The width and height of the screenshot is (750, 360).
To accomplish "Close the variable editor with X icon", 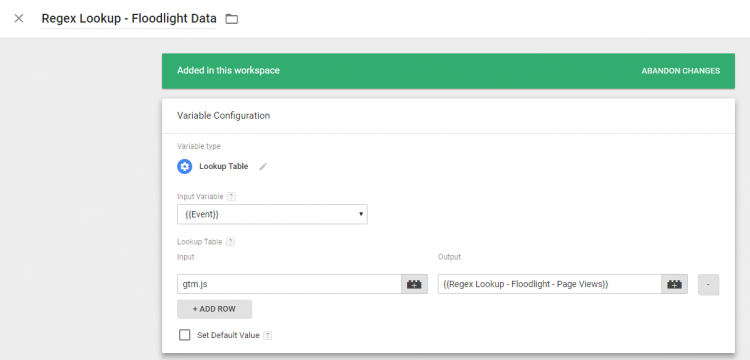I will click(x=19, y=19).
